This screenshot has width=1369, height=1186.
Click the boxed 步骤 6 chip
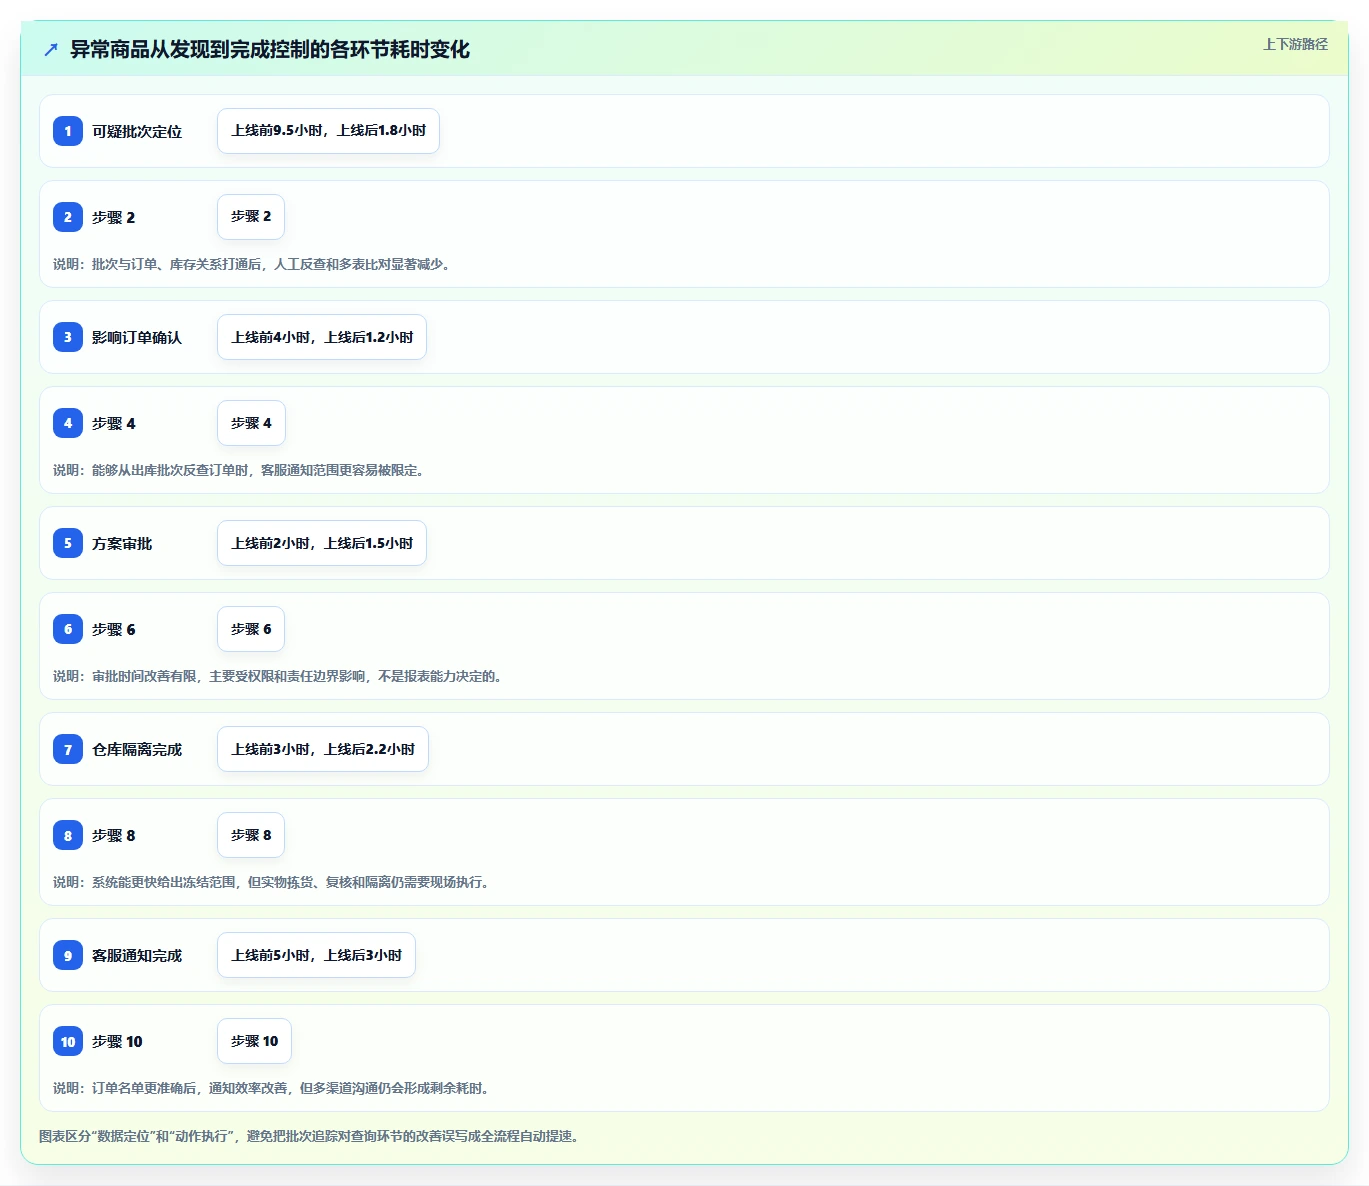pyautogui.click(x=251, y=629)
